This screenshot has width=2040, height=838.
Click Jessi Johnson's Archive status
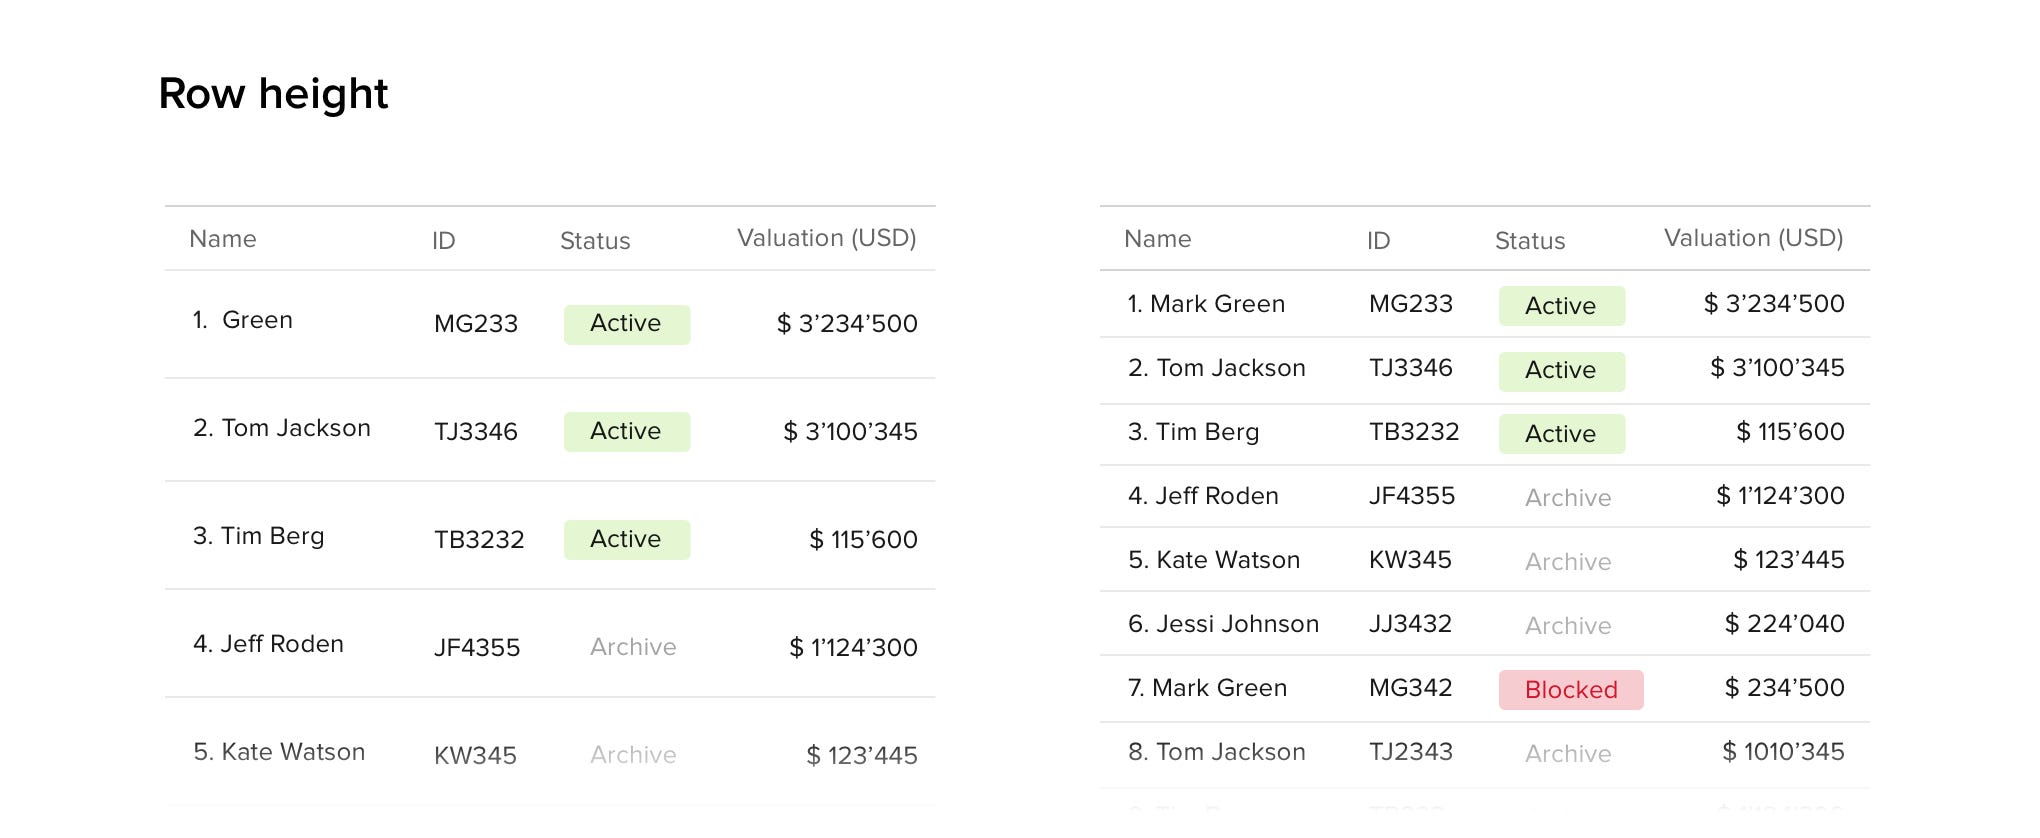pyautogui.click(x=1568, y=626)
